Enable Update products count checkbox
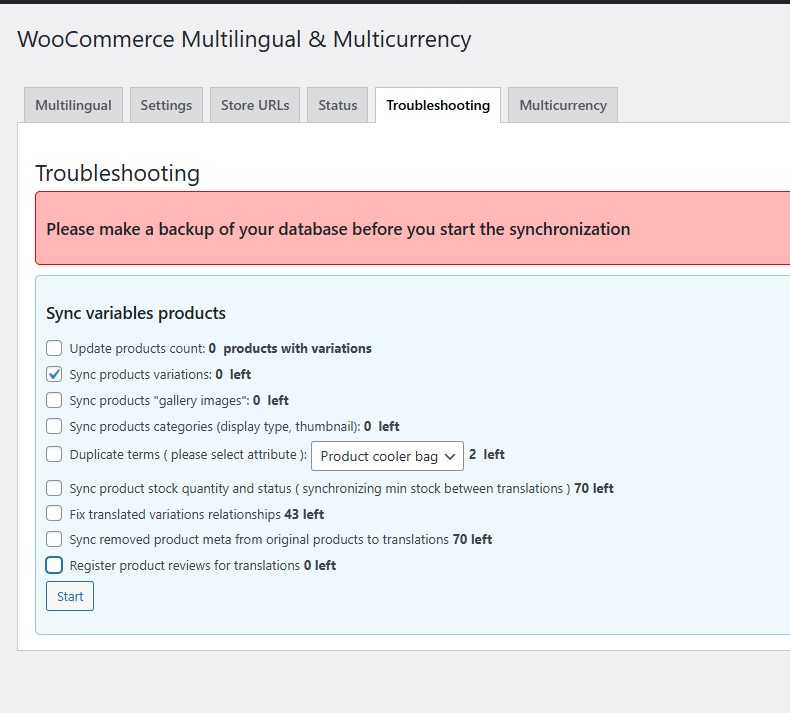Screen dimensions: 790x713 coord(54,348)
